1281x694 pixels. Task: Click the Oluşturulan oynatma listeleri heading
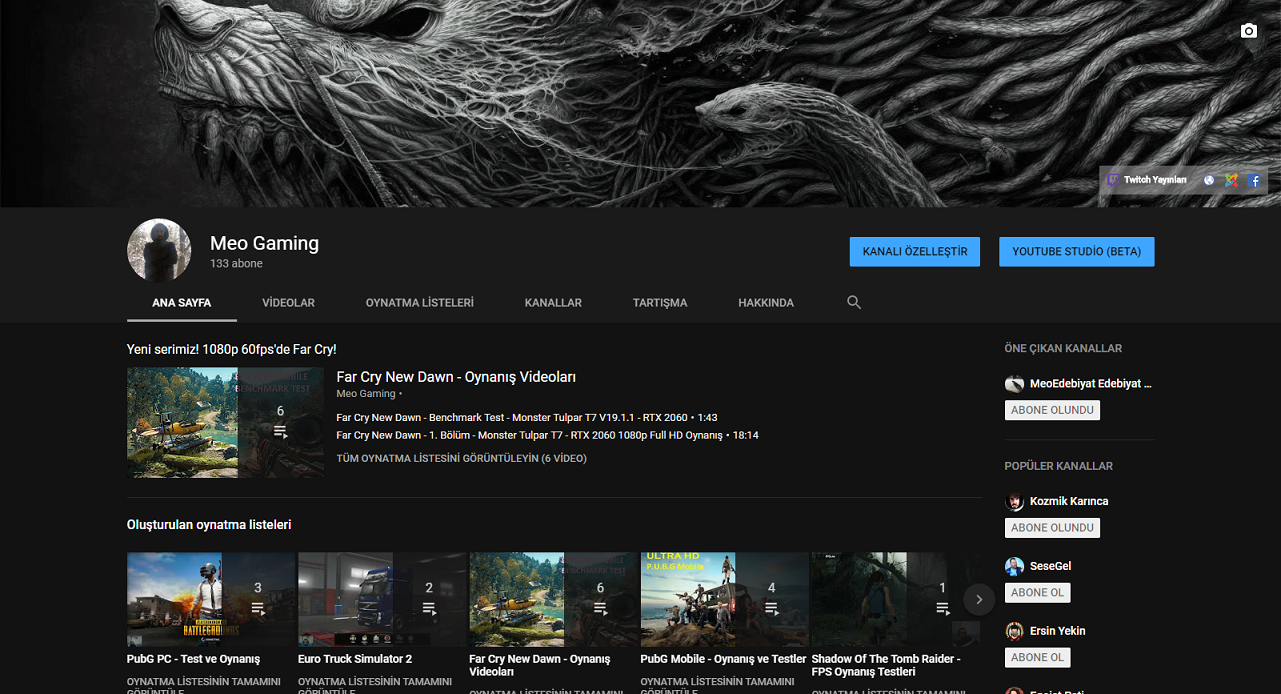click(x=209, y=525)
